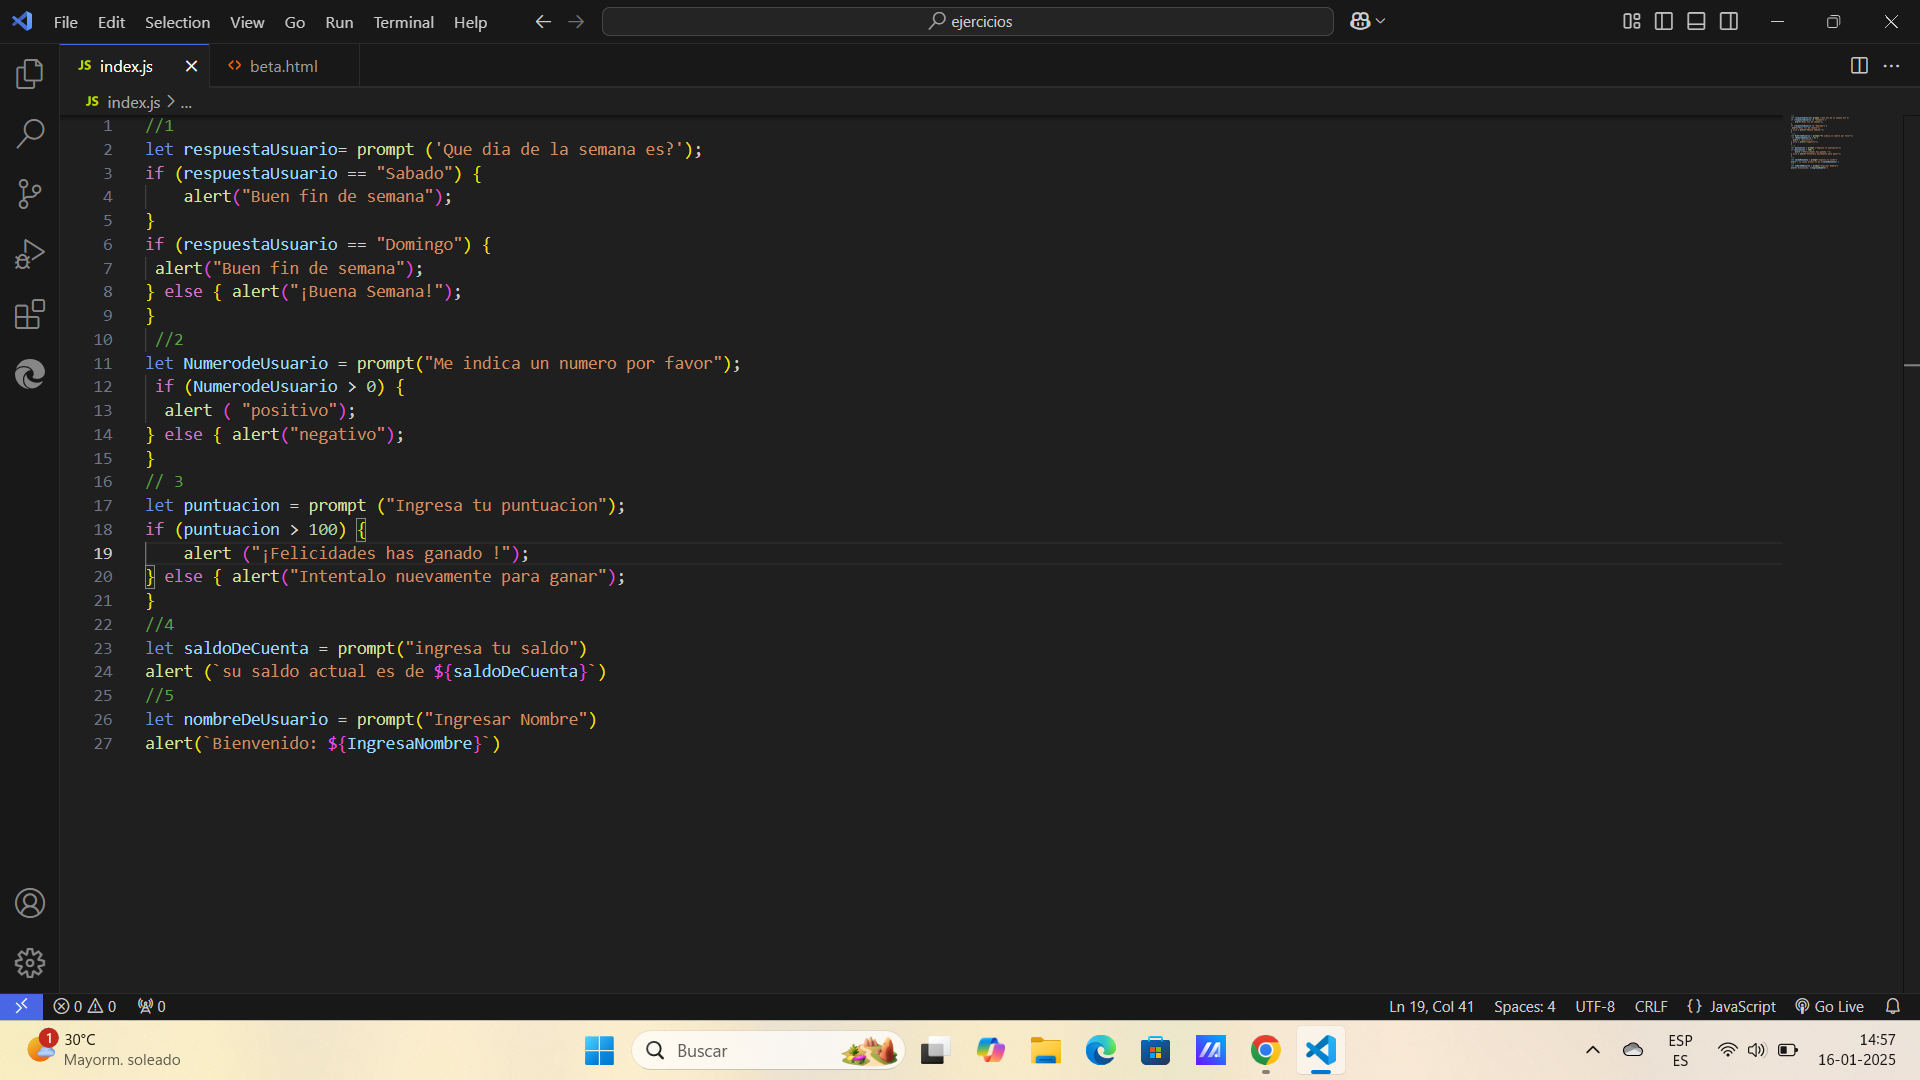Change end of line sequence CRLF
1920x1080 pixels.
pos(1651,1006)
